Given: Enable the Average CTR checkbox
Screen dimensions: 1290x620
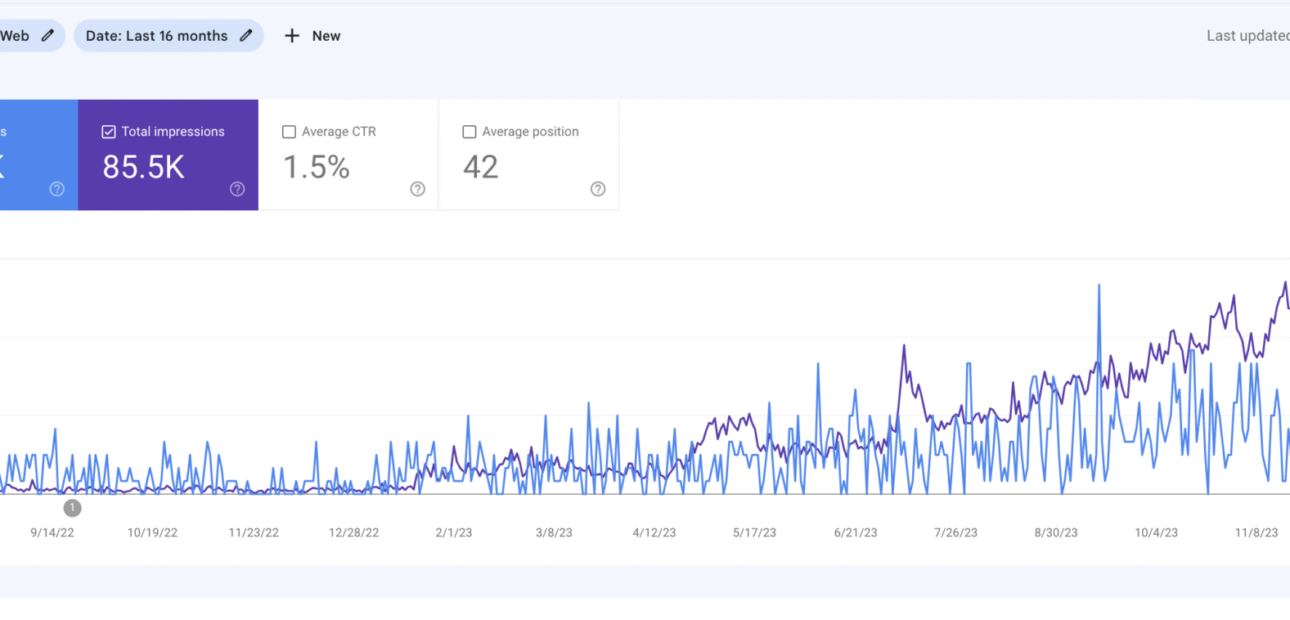Looking at the screenshot, I should coord(289,132).
